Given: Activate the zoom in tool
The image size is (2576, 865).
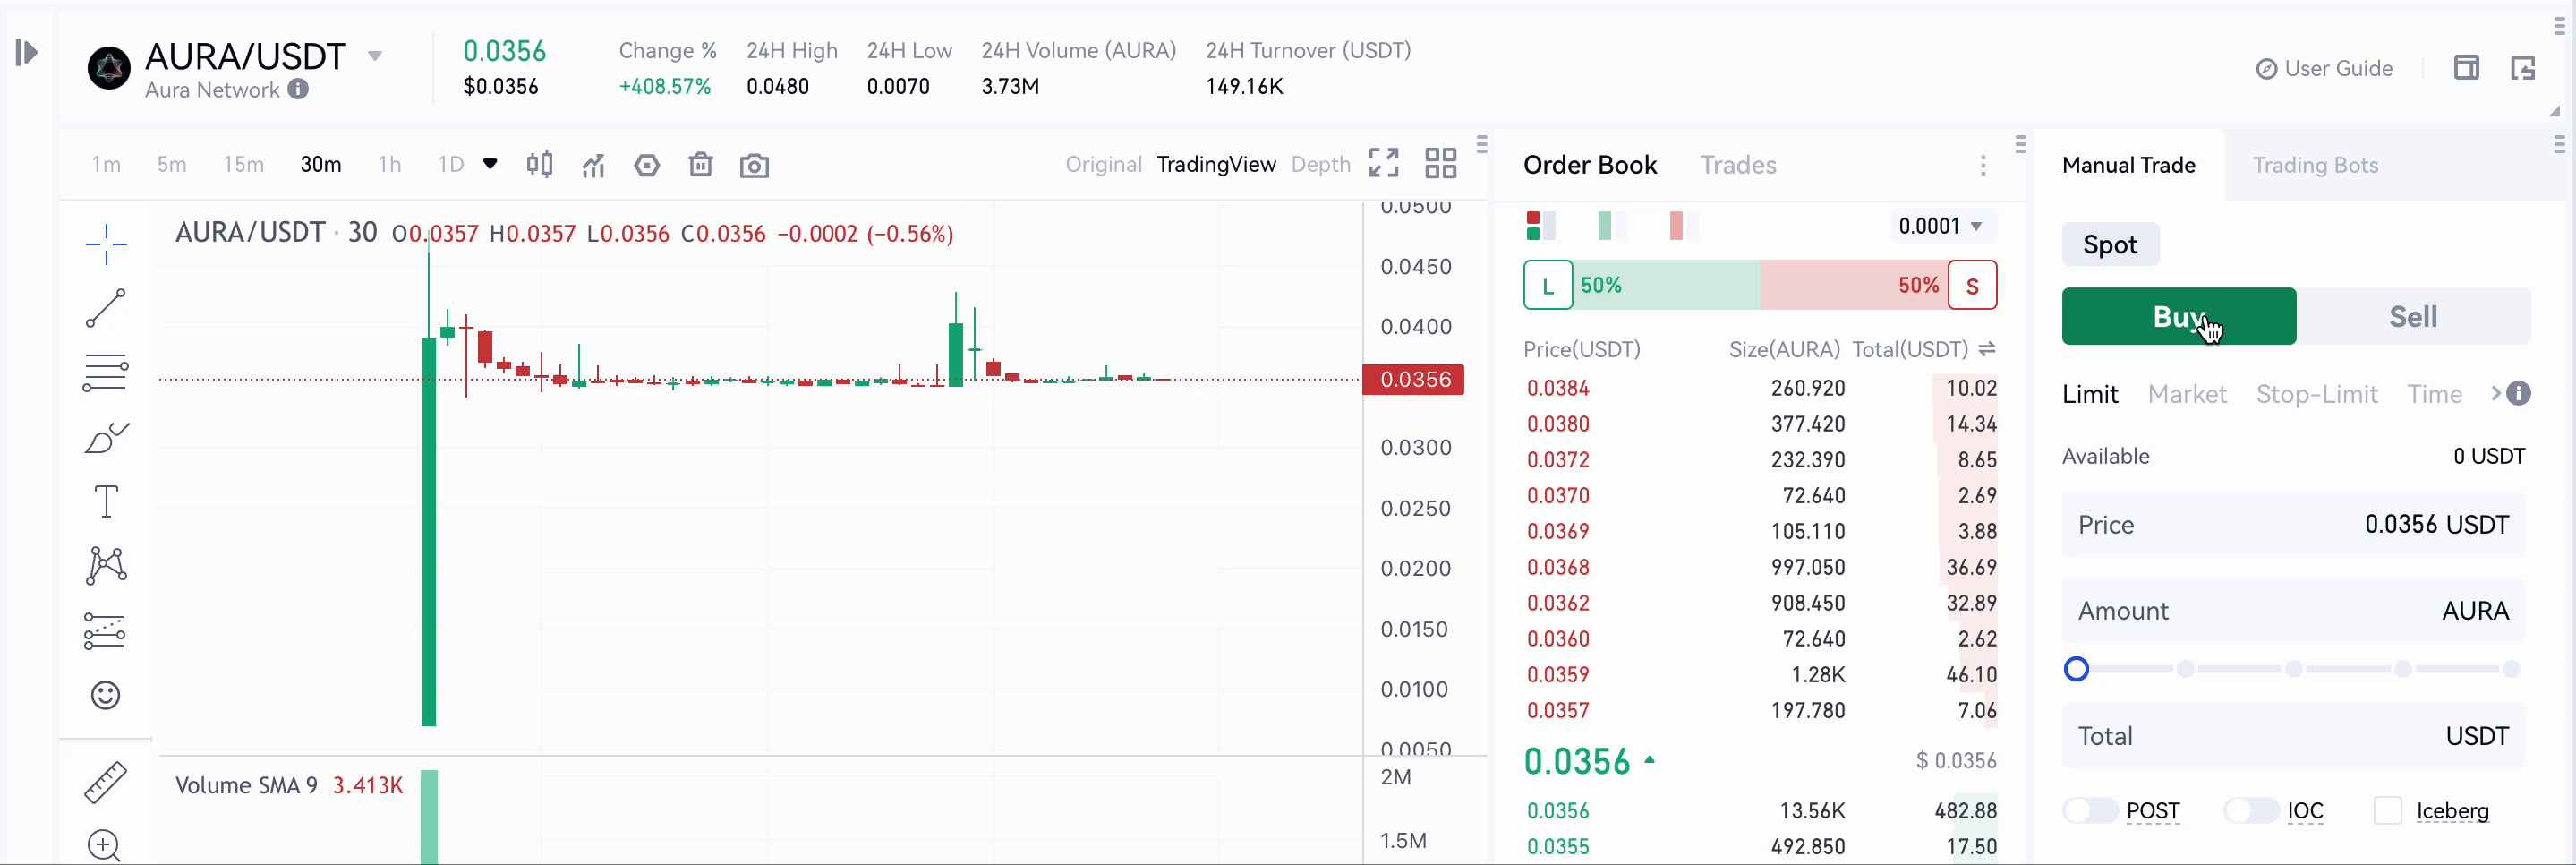Looking at the screenshot, I should point(104,846).
